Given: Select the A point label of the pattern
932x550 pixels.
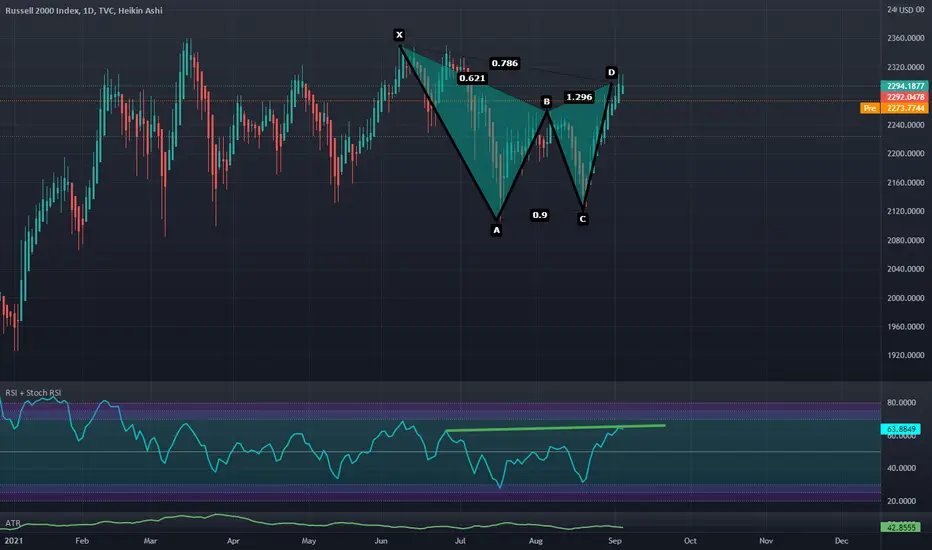Looking at the screenshot, I should [x=496, y=230].
